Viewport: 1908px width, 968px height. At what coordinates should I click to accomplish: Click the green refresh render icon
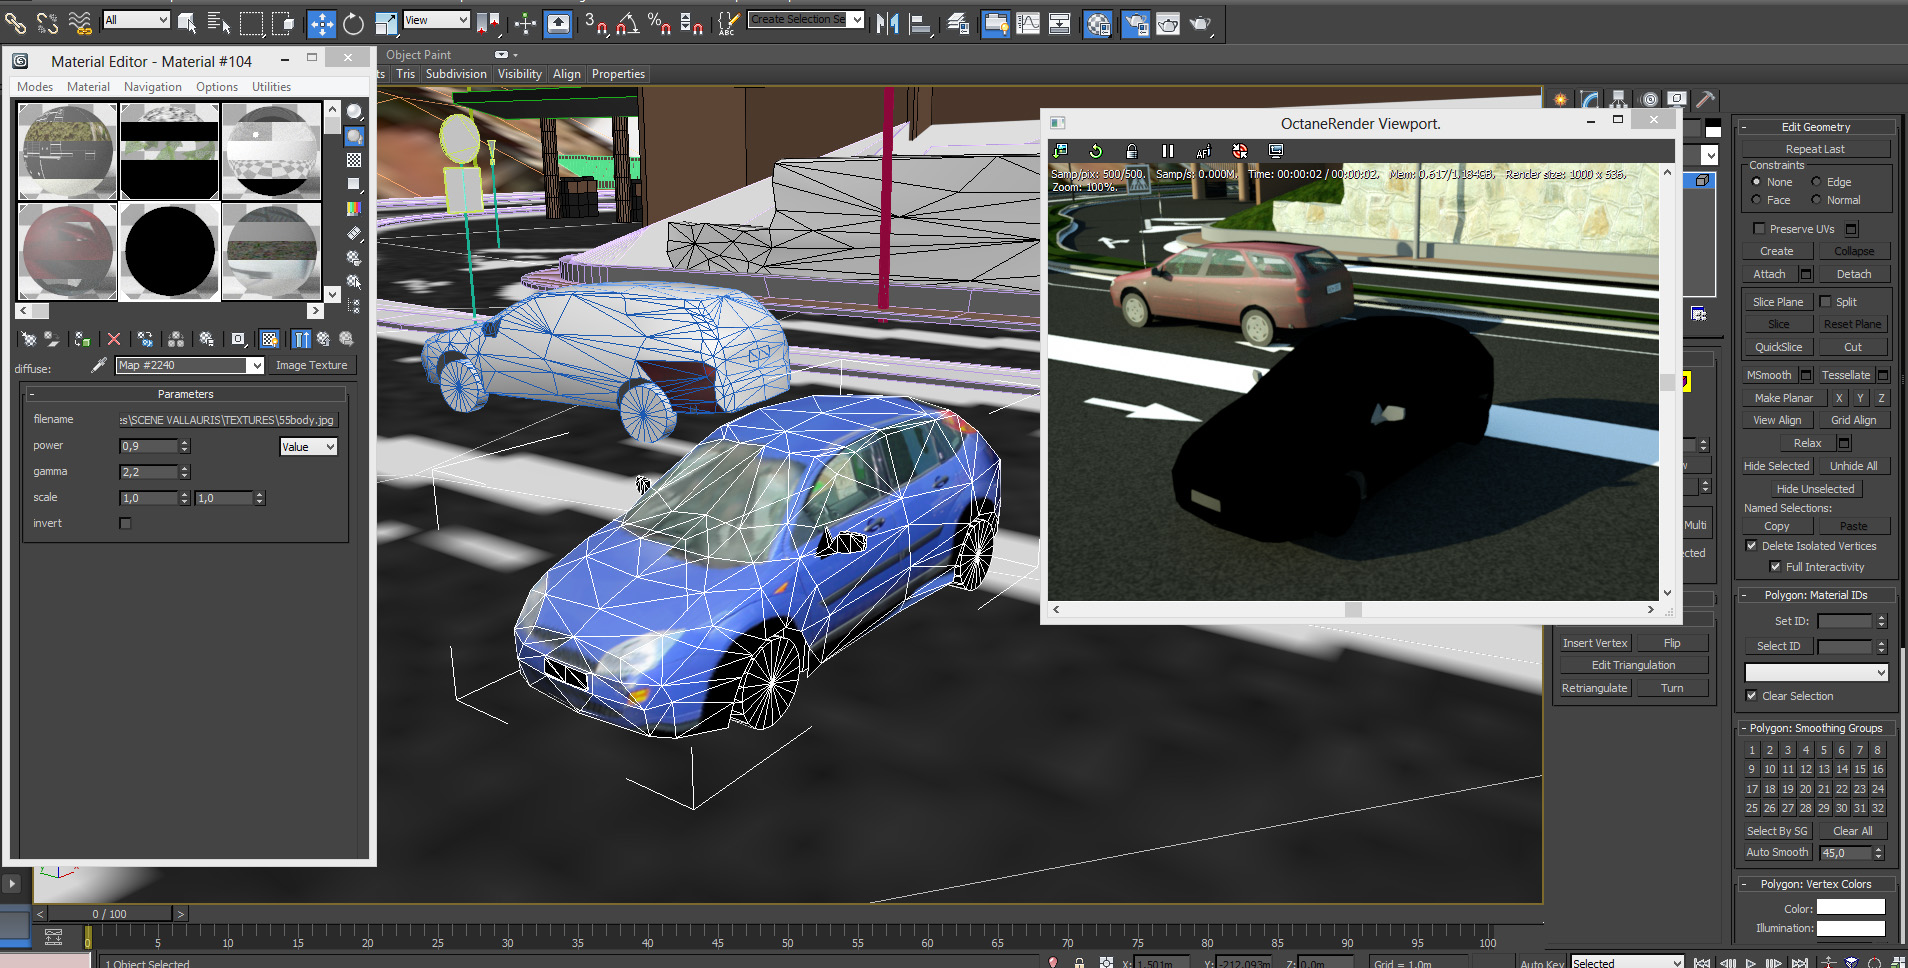[1095, 151]
